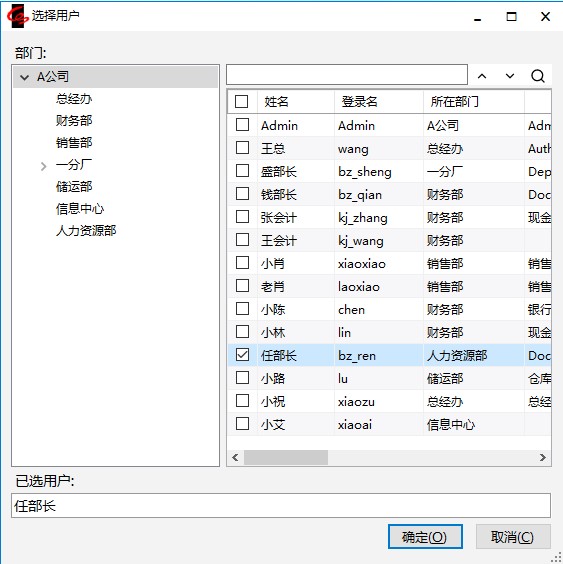Click the 取消(C) cancel button

(513, 537)
